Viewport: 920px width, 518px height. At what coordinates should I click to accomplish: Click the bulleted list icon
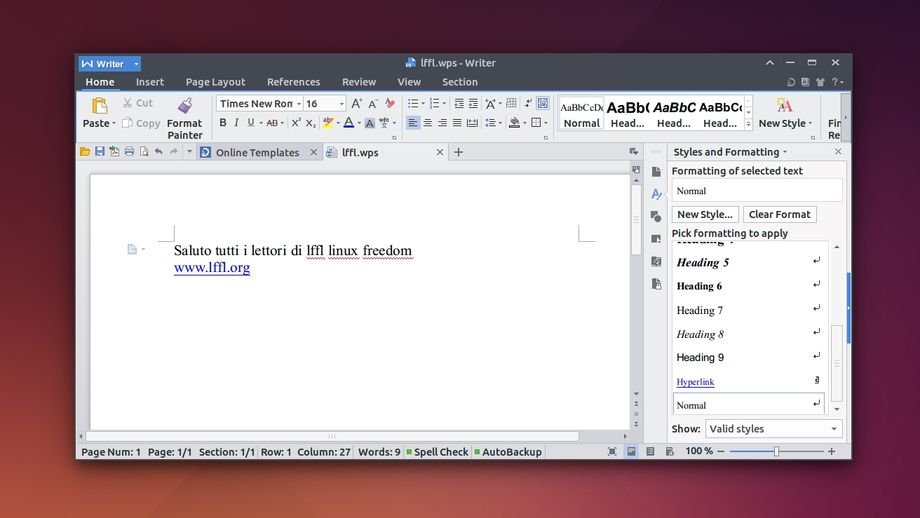413,103
